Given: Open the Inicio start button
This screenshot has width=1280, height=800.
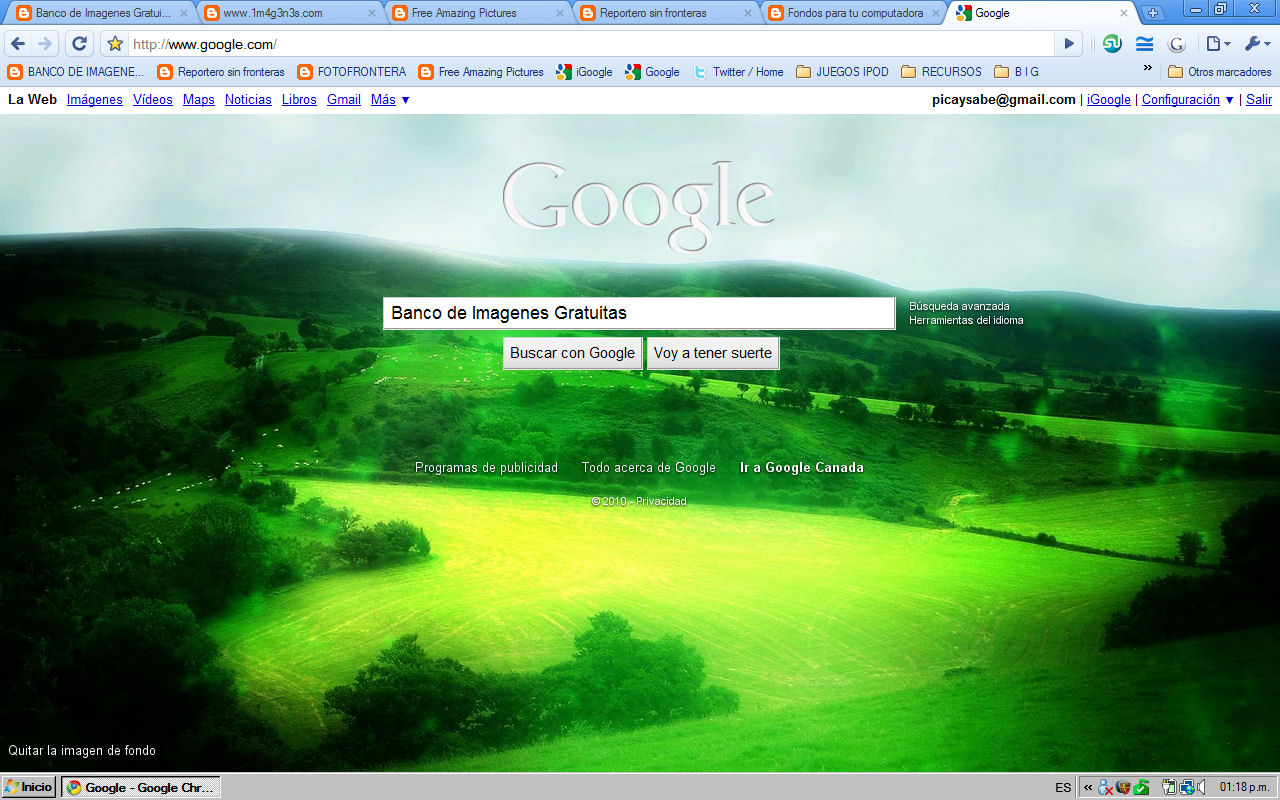Looking at the screenshot, I should [28, 787].
